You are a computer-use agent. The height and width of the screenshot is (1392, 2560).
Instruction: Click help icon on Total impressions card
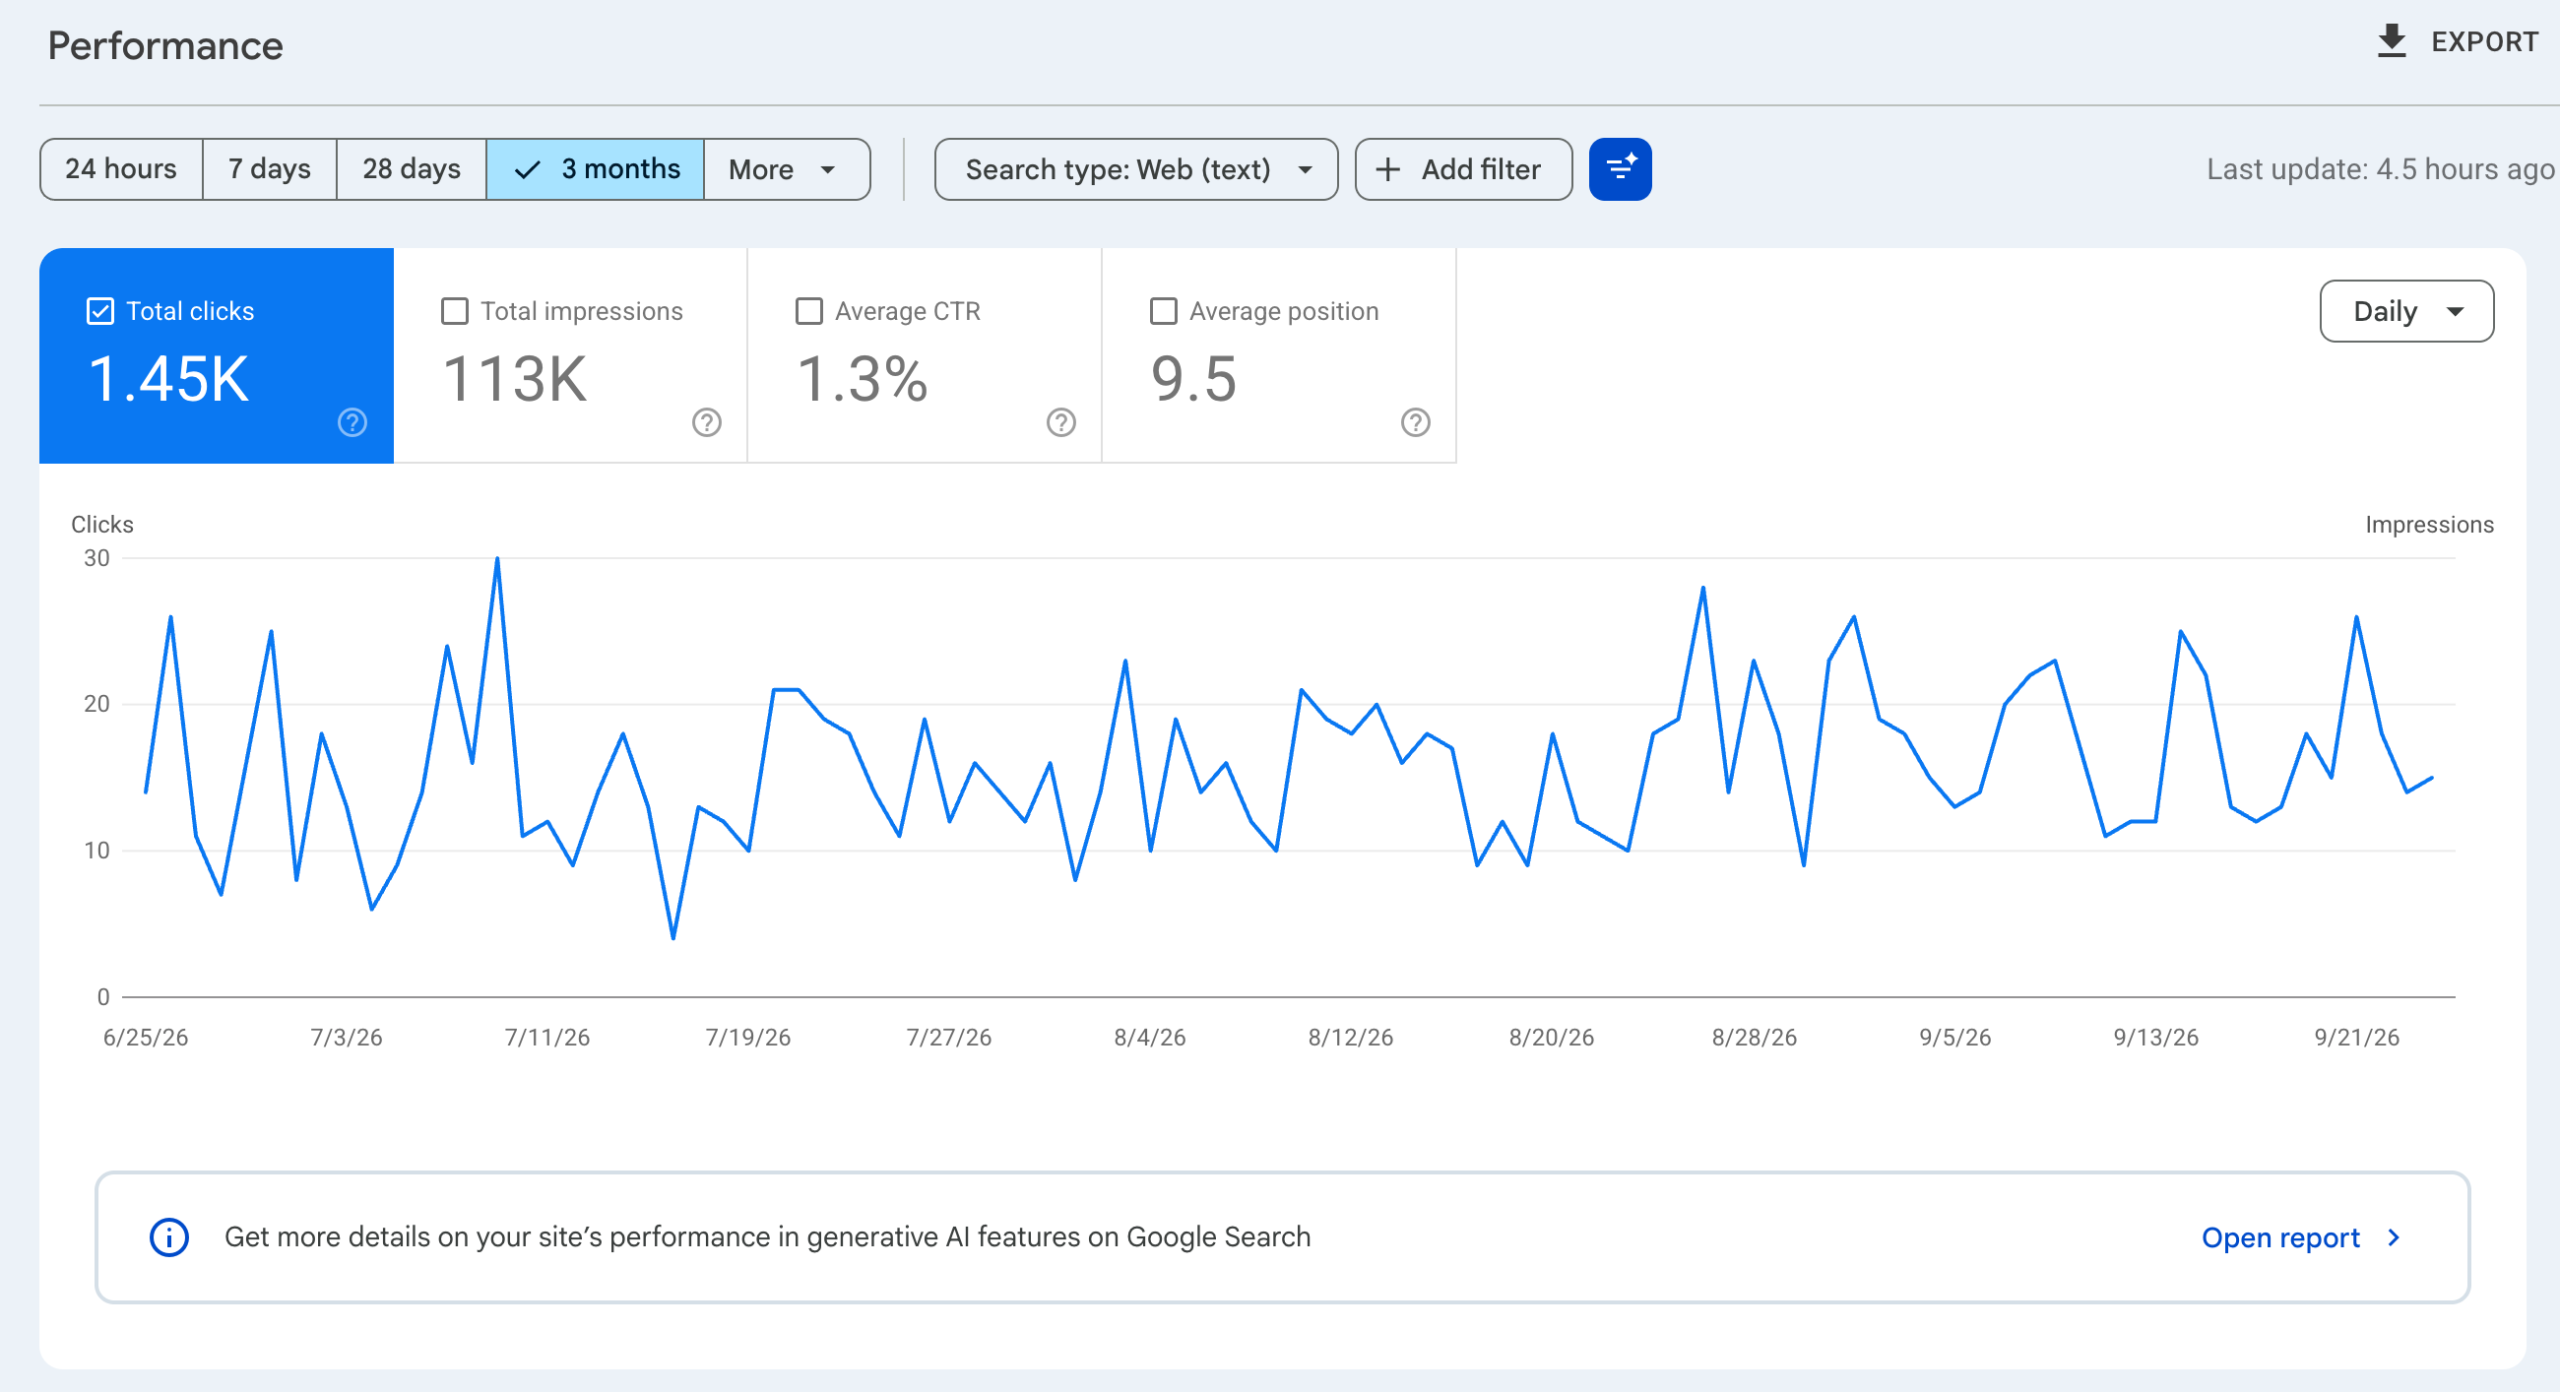(706, 422)
